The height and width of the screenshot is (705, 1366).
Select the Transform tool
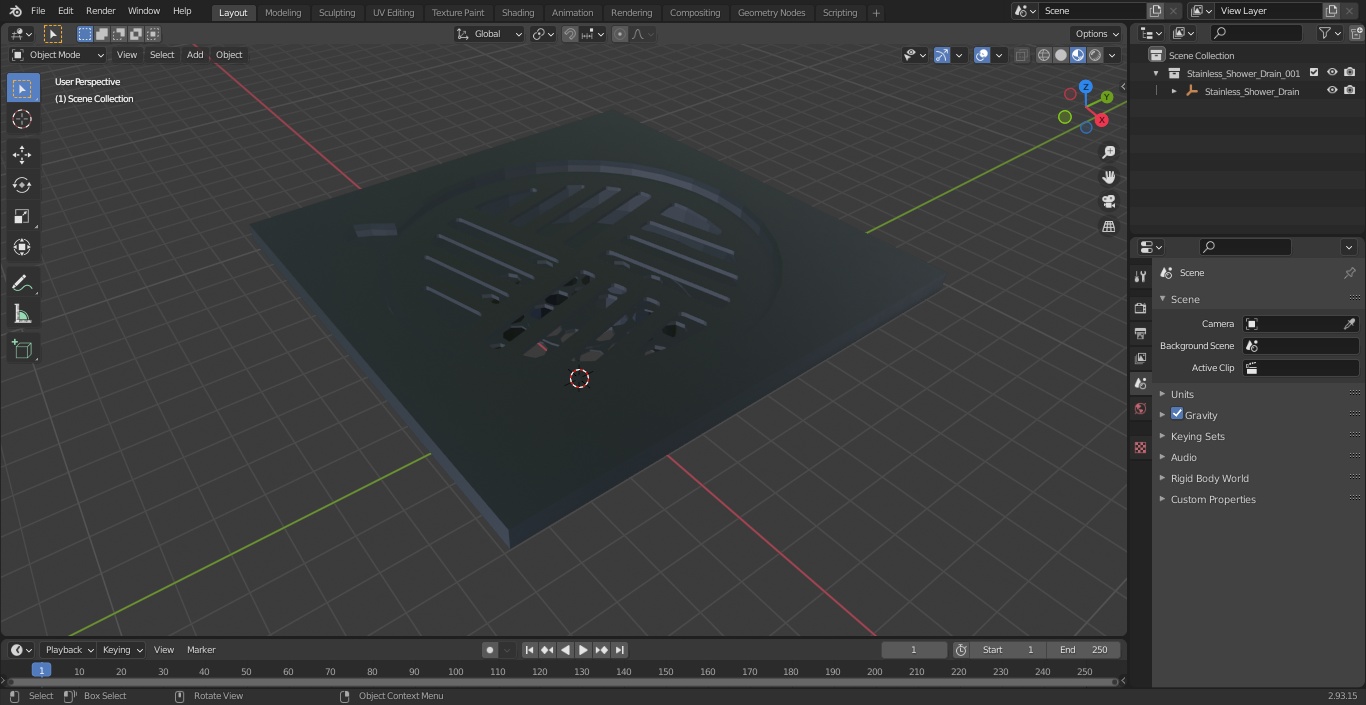pos(22,247)
